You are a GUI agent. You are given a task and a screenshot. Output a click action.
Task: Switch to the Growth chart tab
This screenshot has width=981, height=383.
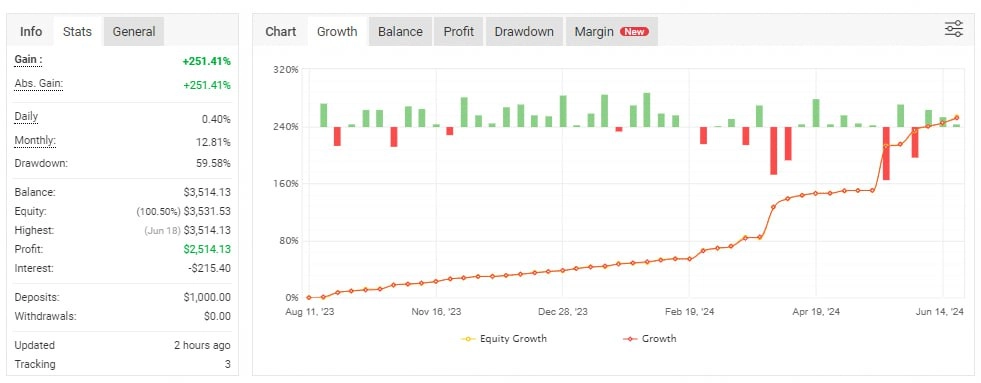coord(337,31)
